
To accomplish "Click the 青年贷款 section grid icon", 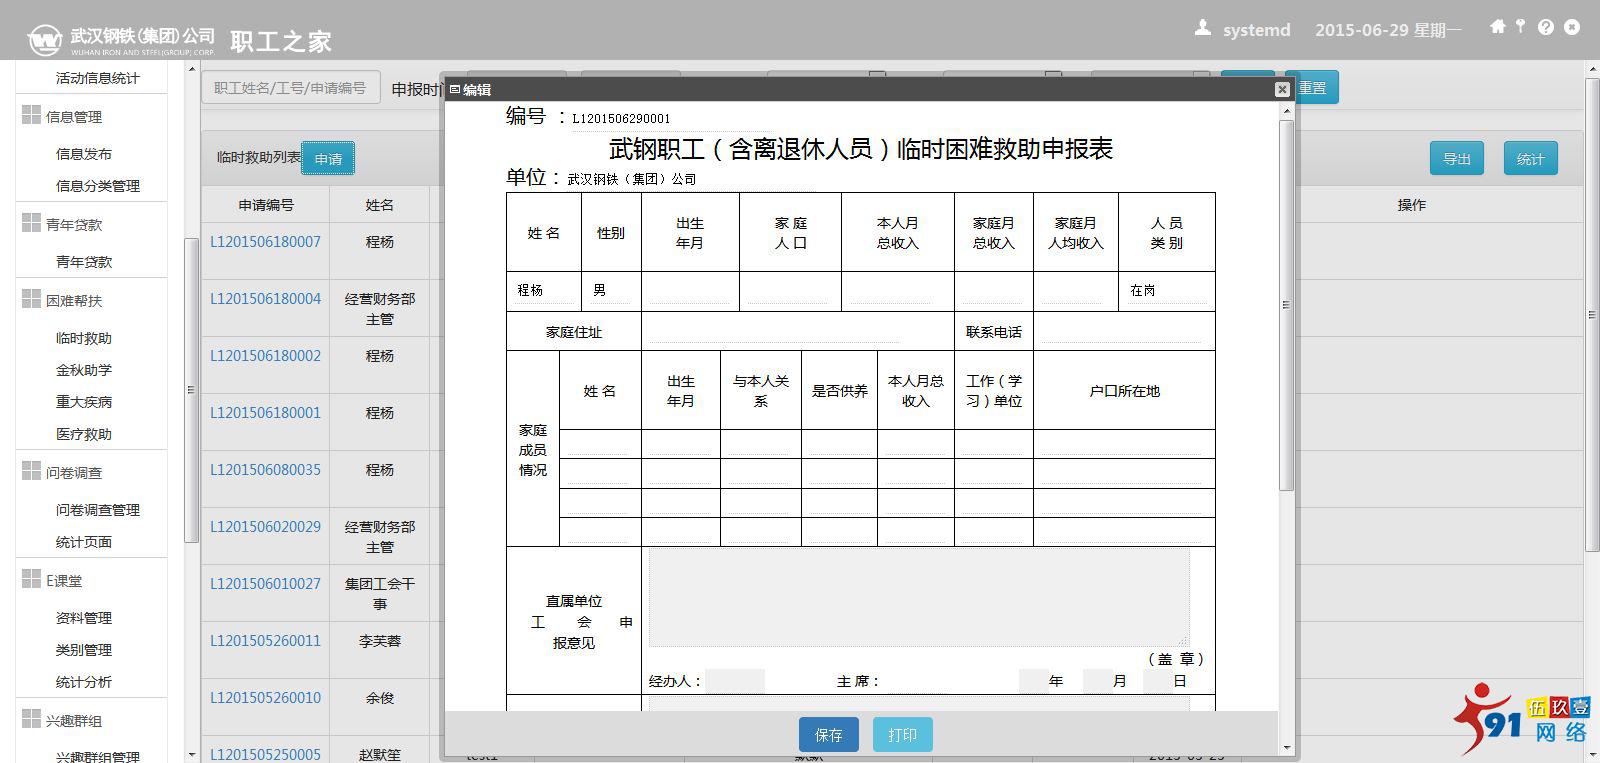I will [31, 223].
